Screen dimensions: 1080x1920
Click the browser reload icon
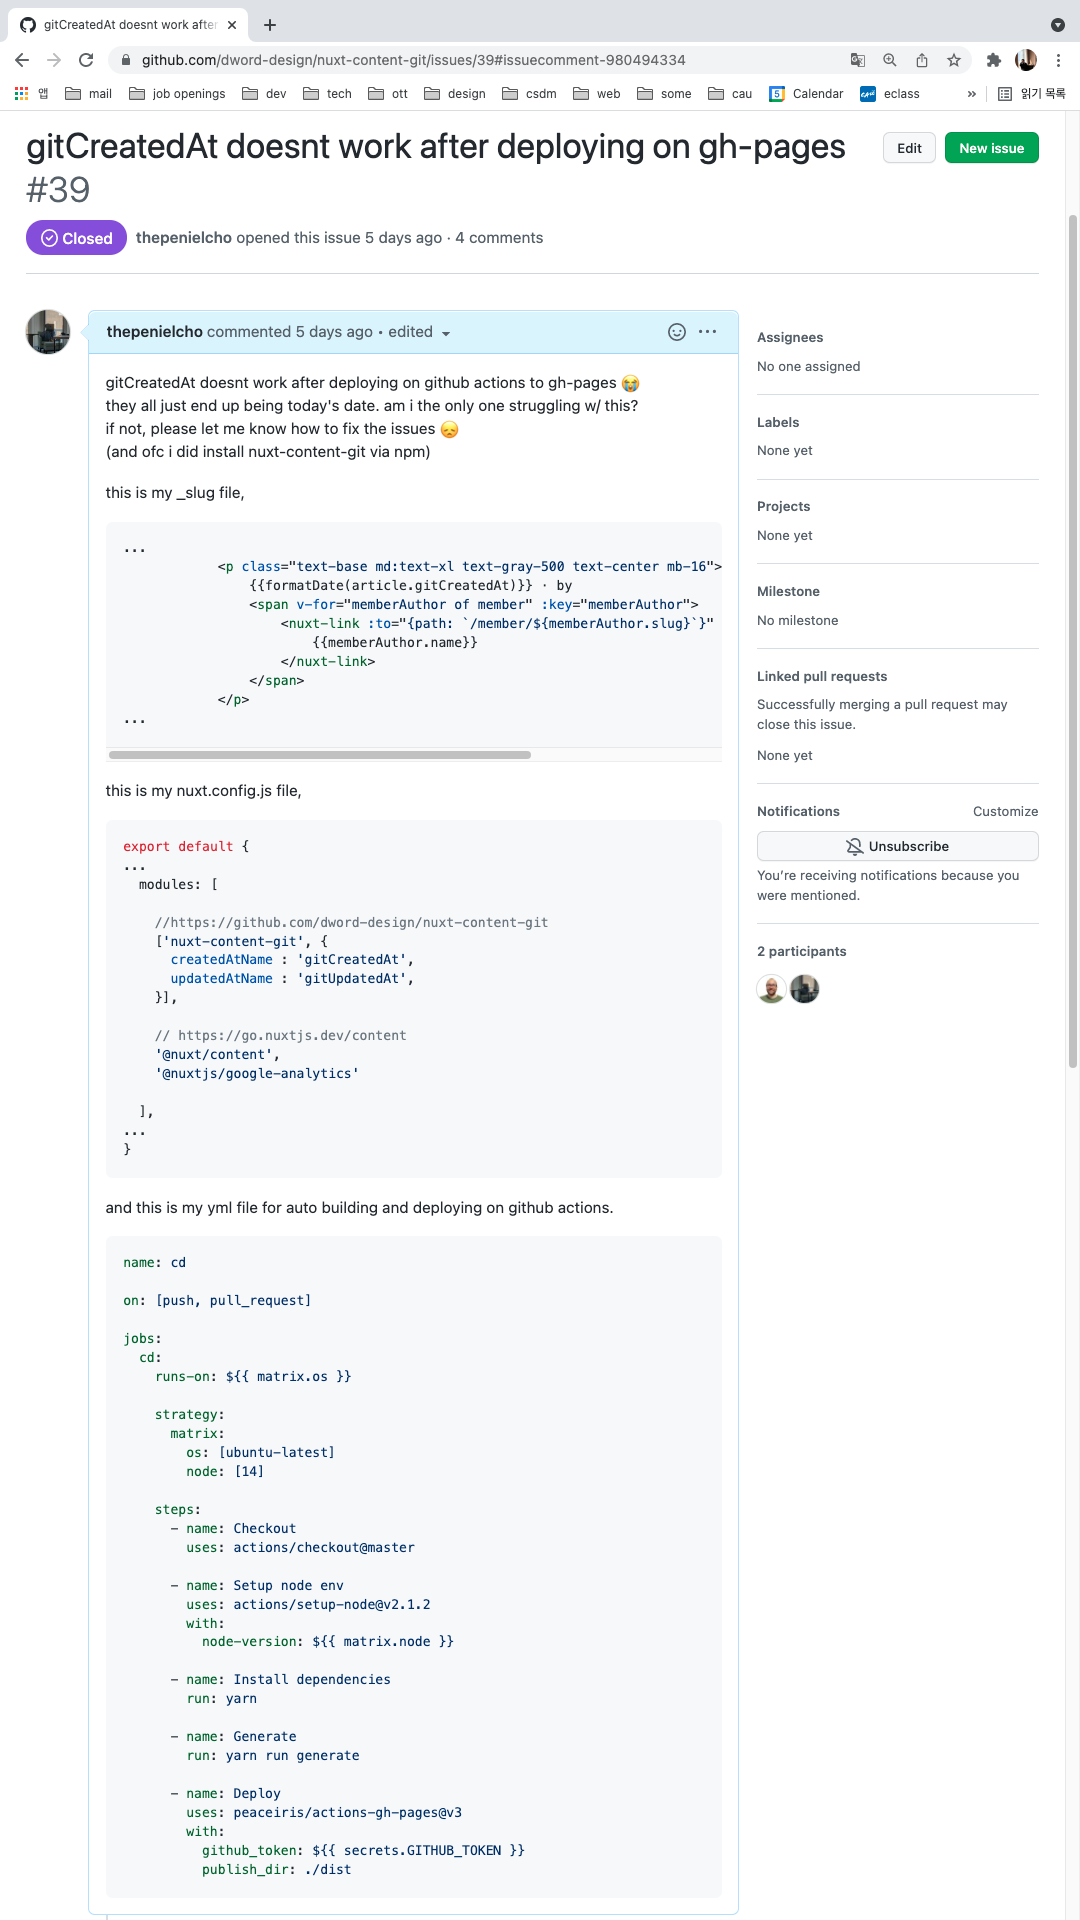[x=86, y=60]
